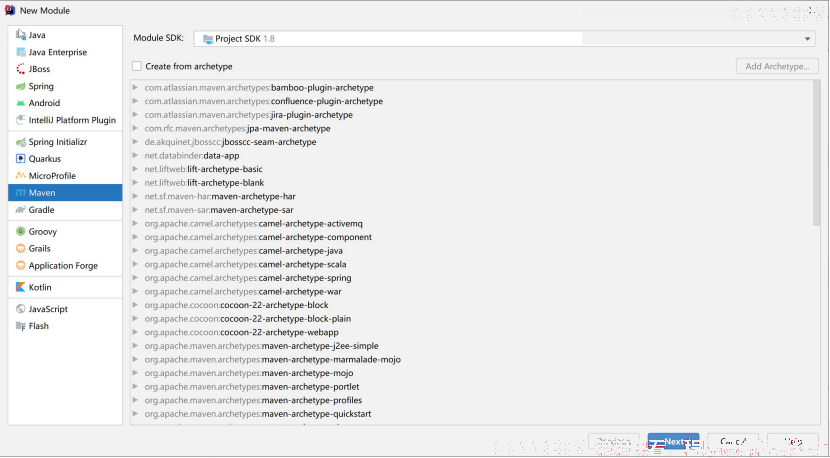This screenshot has width=830, height=458.
Task: Expand net.databinder data-app entry
Action: pos(136,156)
